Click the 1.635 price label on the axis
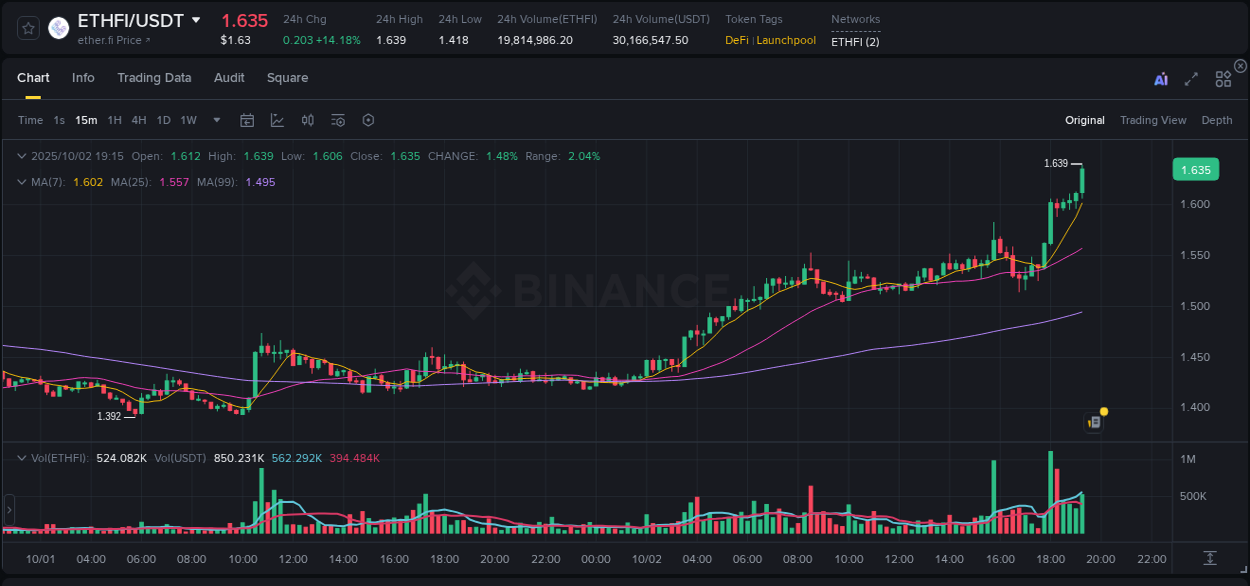The image size is (1250, 586). click(1196, 169)
